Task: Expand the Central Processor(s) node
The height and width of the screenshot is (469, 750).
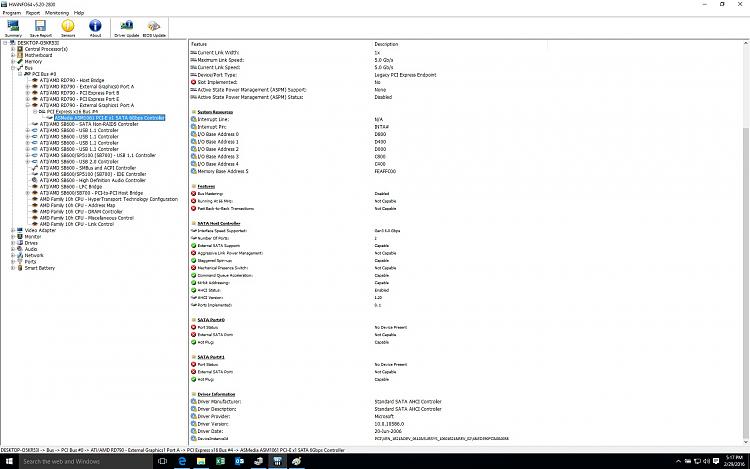Action: tap(13, 49)
